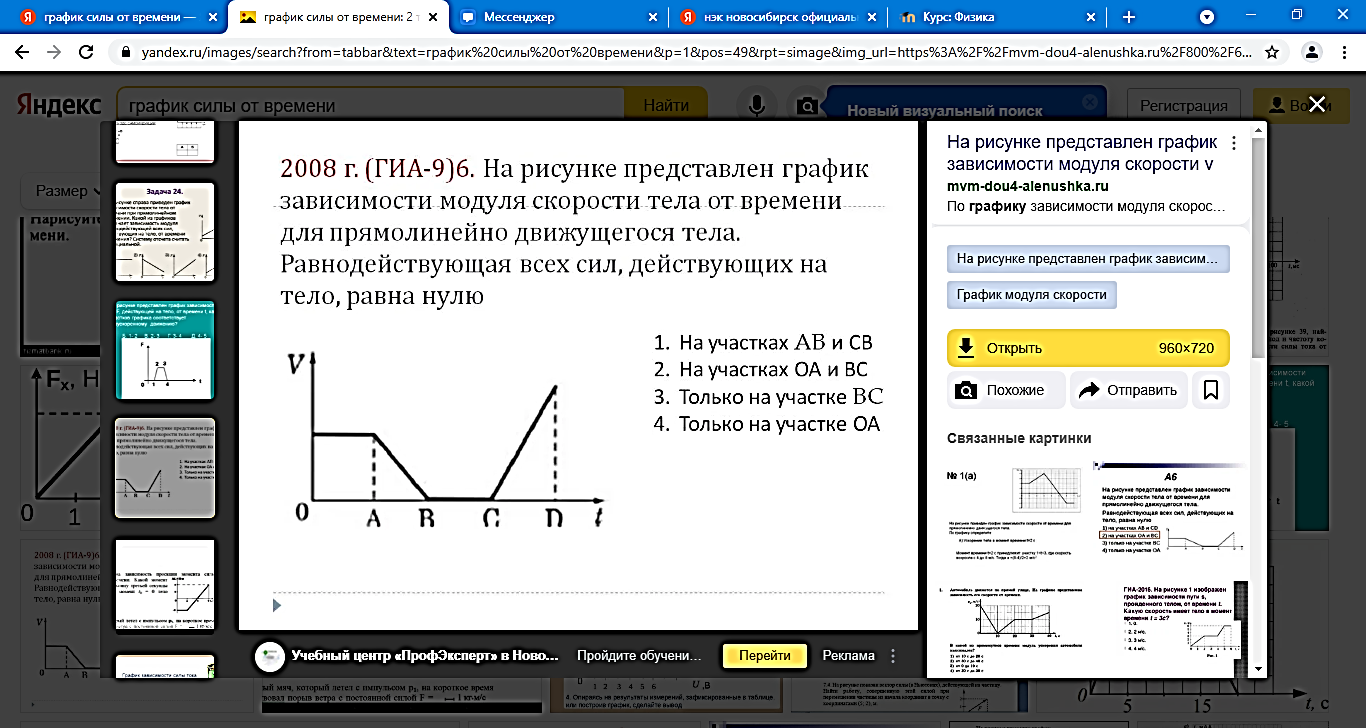Open the mvm-dou4-alenushka.ru source link
Screen dimensions: 1366x728
1028,186
